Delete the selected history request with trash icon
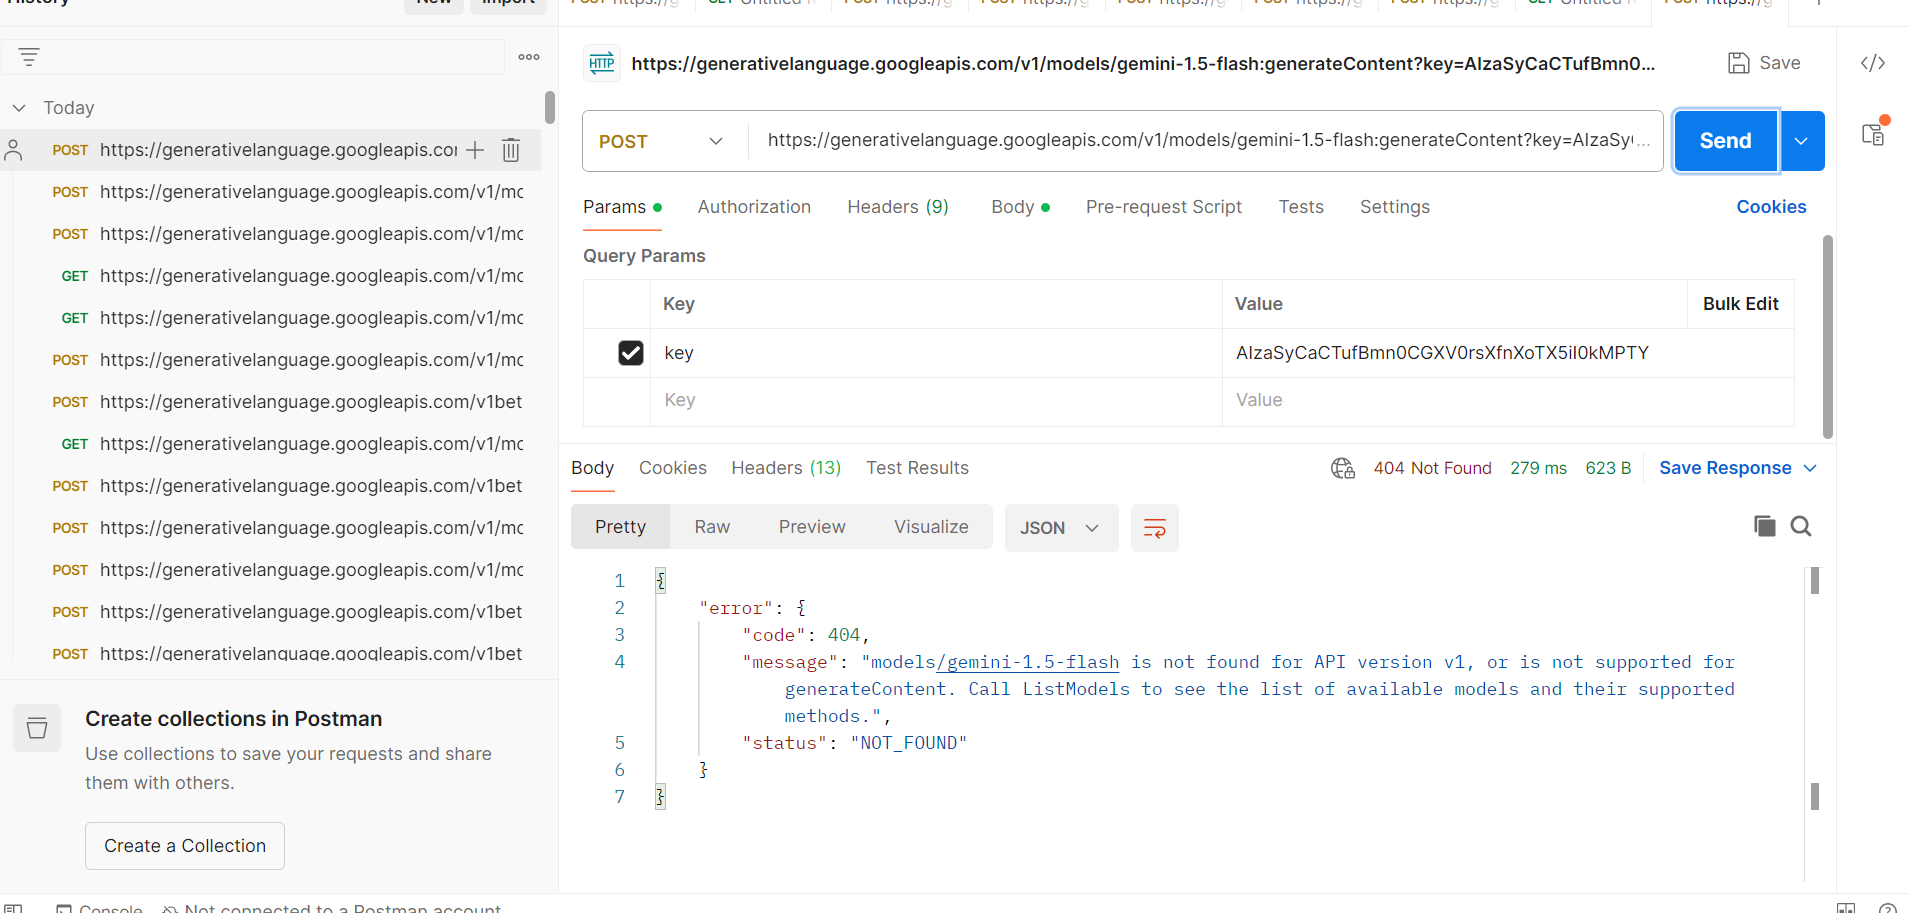The image size is (1909, 913). [x=510, y=150]
